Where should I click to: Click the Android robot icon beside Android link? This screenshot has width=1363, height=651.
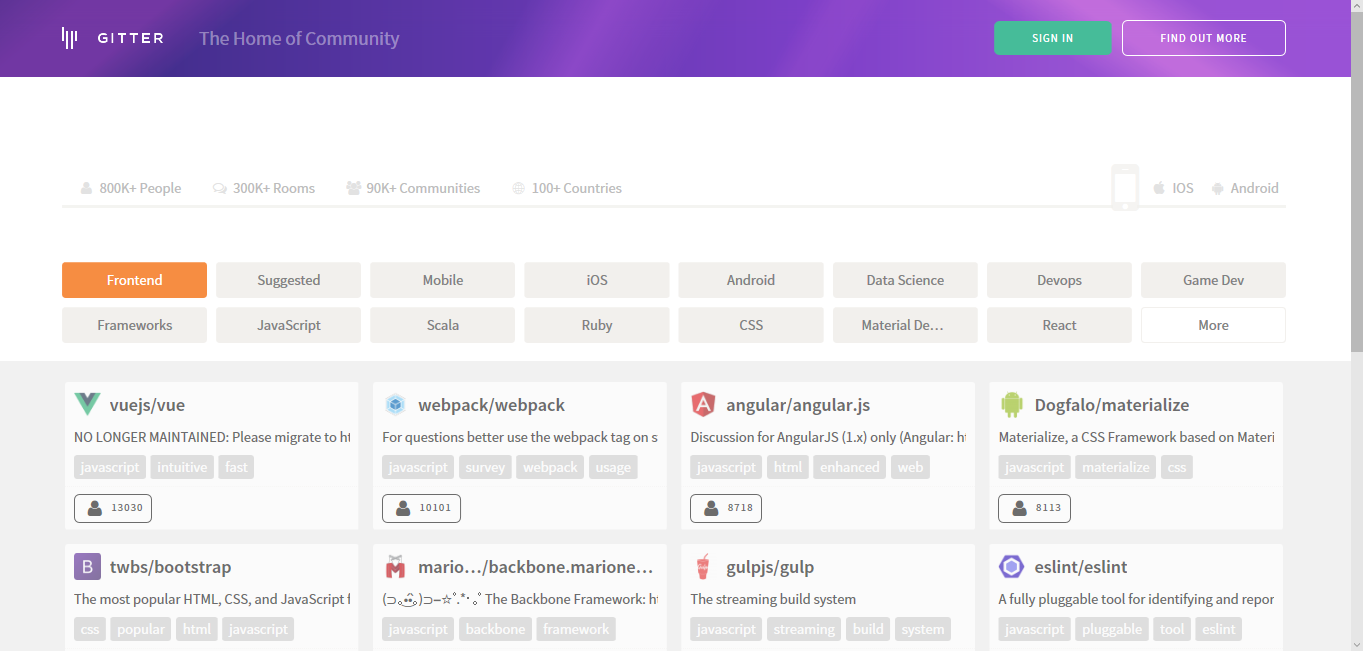coord(1217,188)
